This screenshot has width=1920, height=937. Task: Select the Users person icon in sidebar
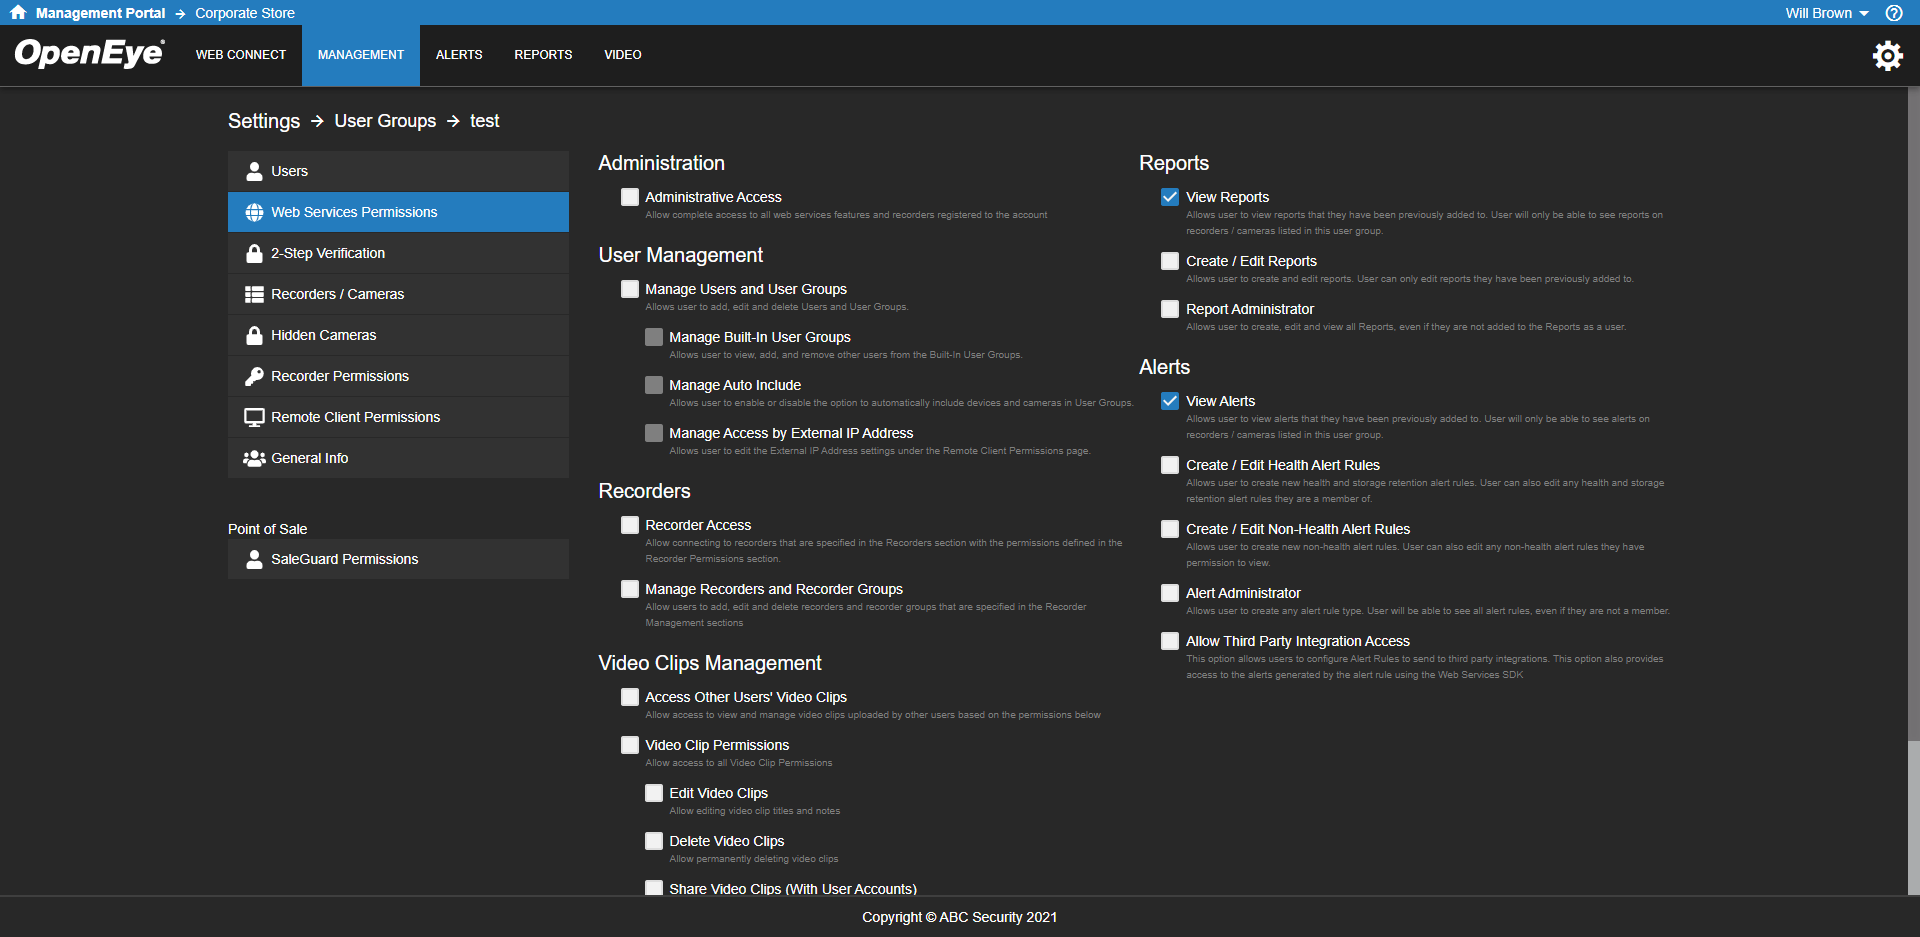(x=255, y=170)
